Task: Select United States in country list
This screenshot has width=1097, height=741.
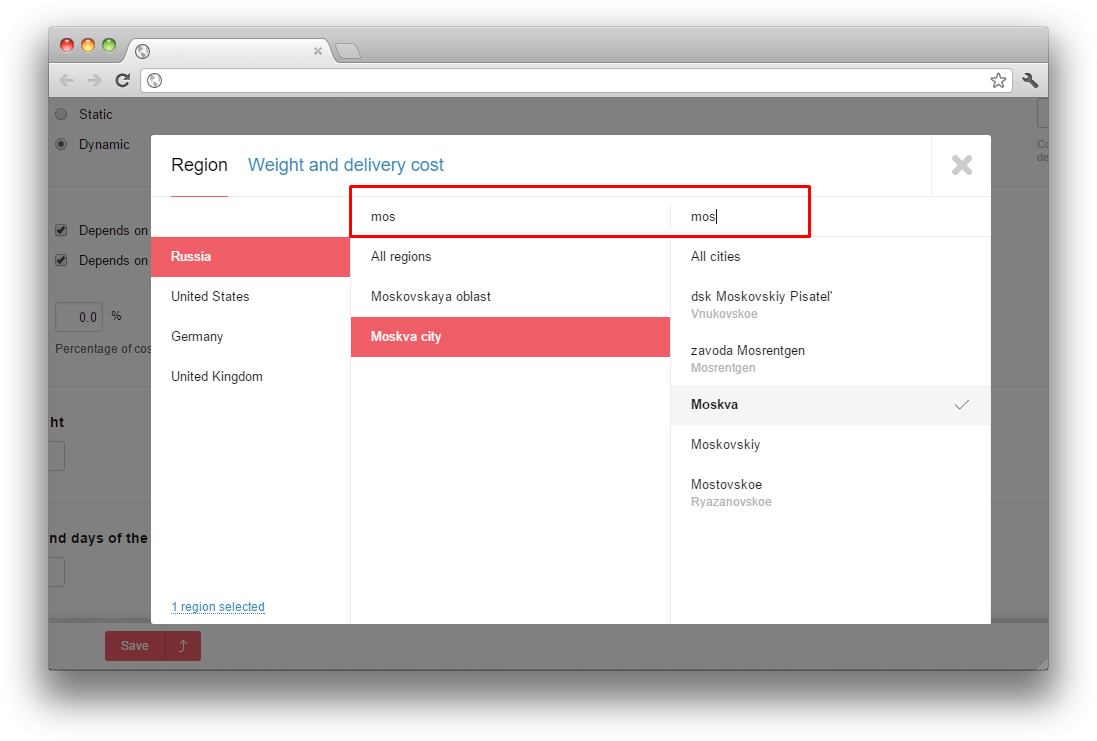Action: tap(250, 297)
